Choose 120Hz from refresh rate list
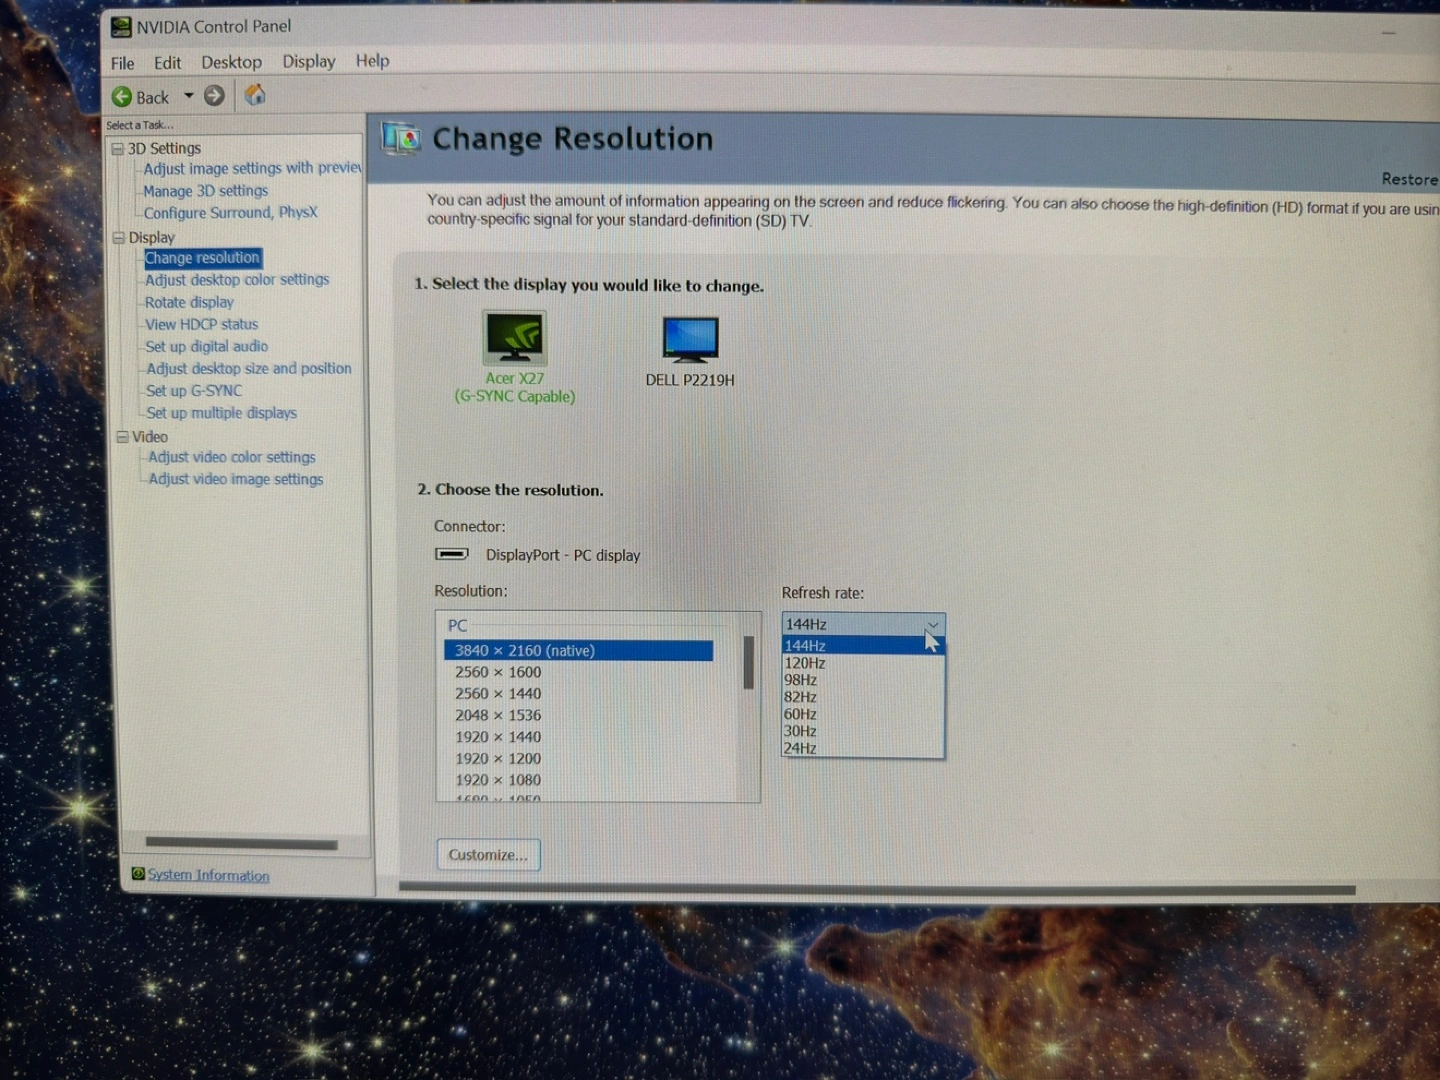Screen dimensions: 1440x1080 (x=805, y=663)
